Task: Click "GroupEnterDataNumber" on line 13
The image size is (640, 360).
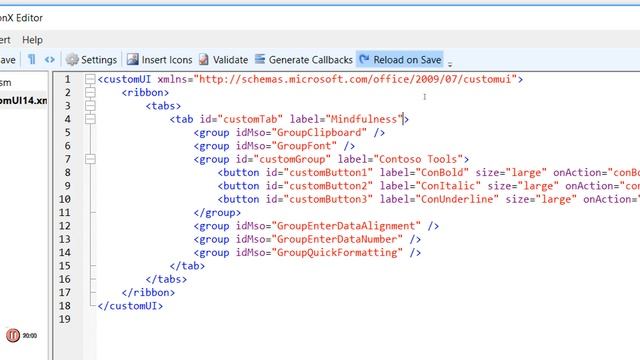Action: point(337,239)
